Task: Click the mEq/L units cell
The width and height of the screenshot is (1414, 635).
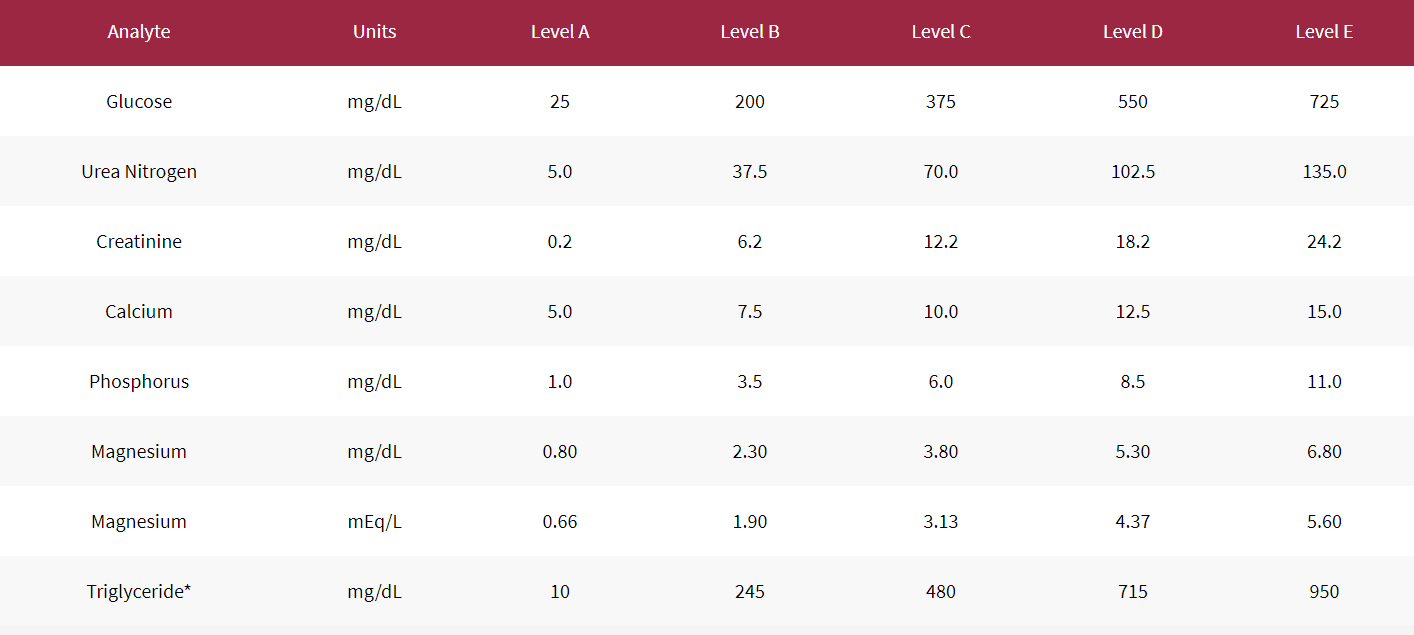Action: [x=375, y=522]
